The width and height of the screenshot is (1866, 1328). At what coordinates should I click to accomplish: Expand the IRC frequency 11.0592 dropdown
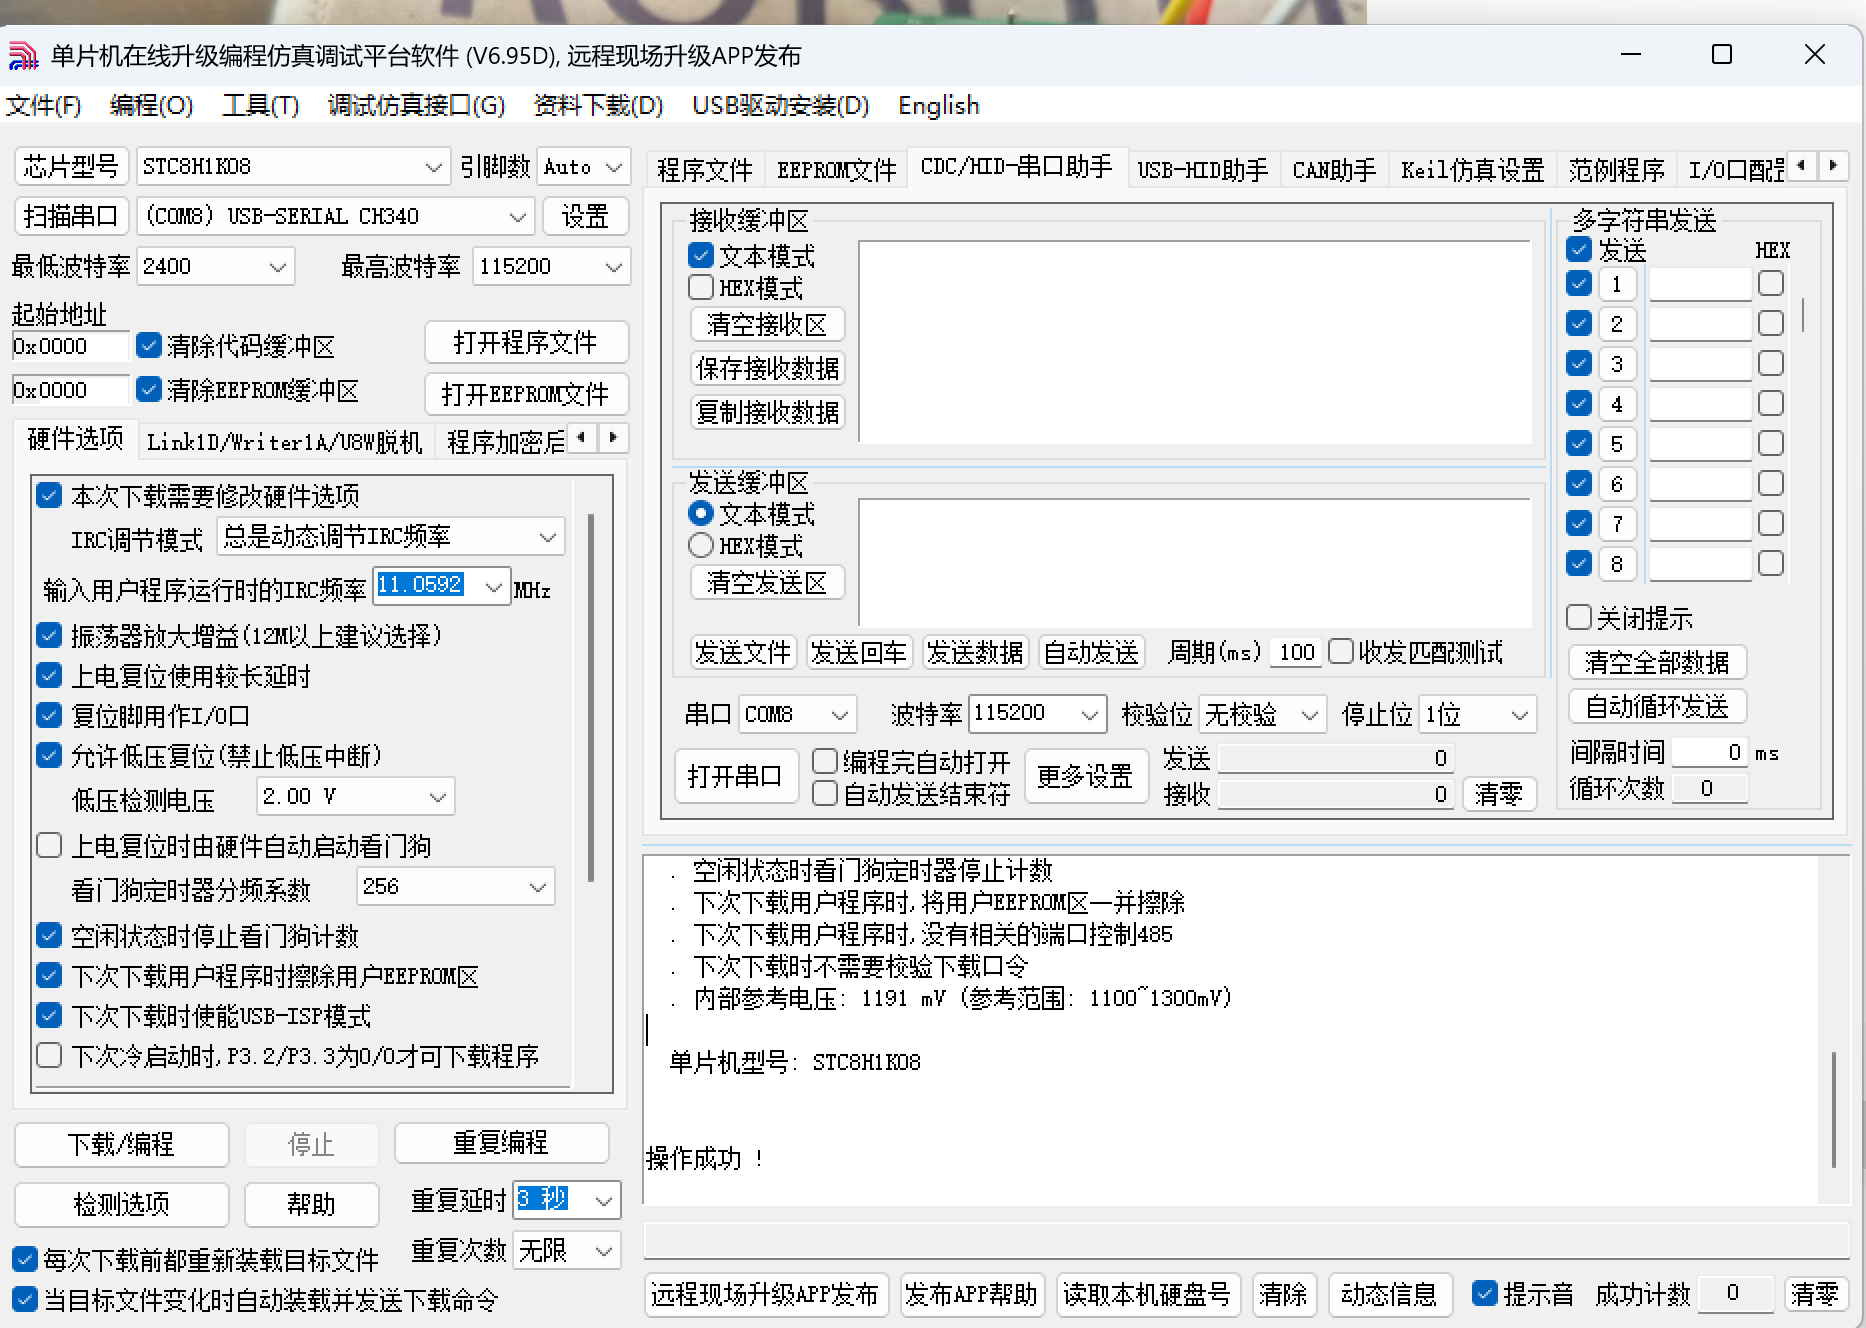pos(493,587)
